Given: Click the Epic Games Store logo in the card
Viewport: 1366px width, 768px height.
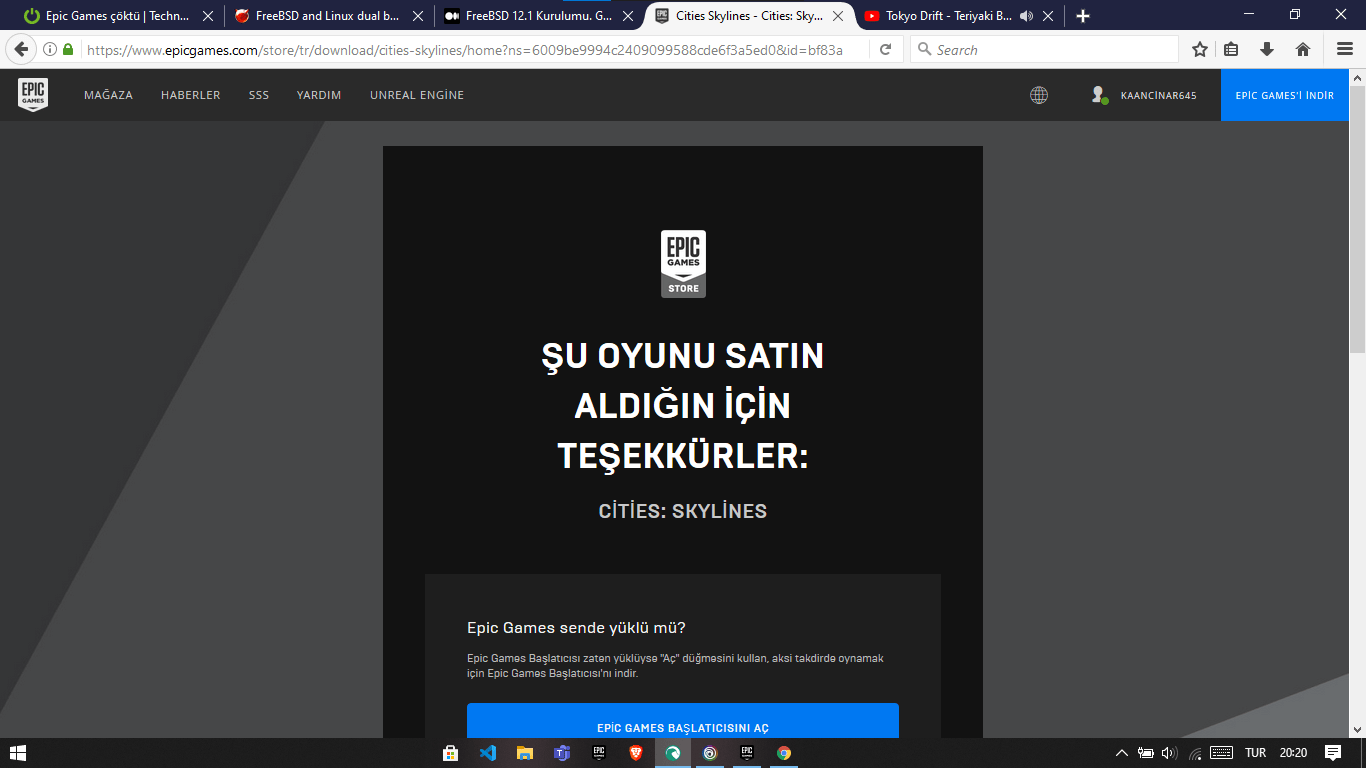Looking at the screenshot, I should click(x=683, y=264).
